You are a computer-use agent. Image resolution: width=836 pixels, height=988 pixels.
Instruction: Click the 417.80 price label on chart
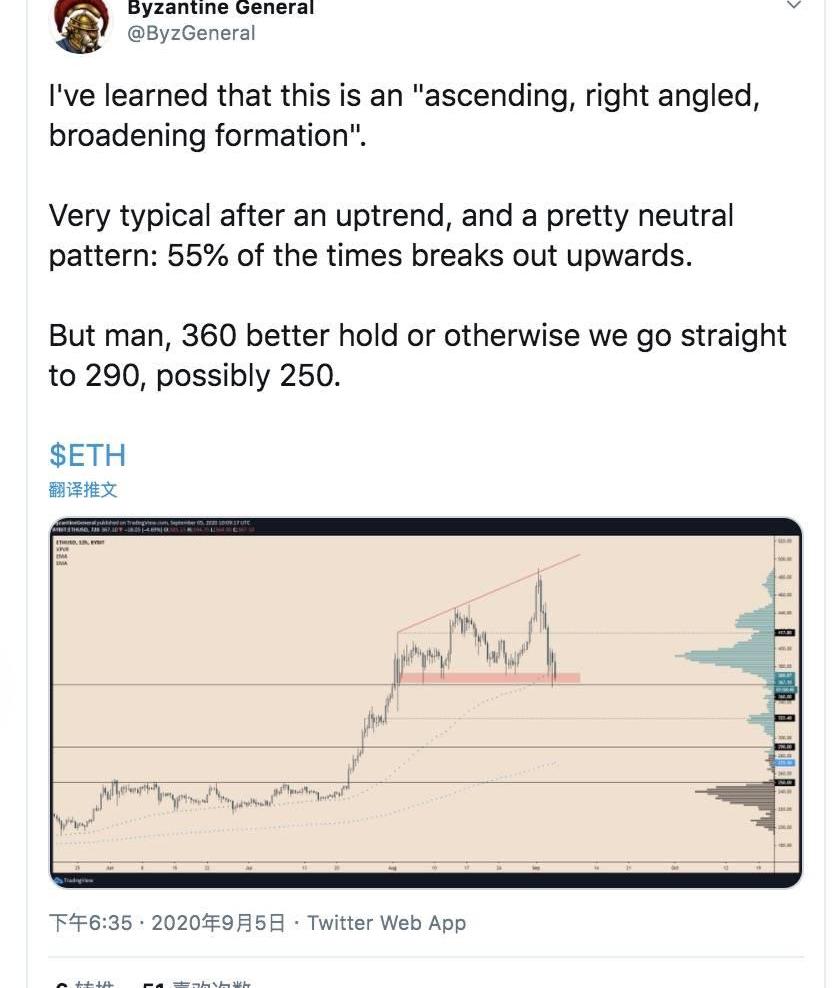click(x=785, y=632)
